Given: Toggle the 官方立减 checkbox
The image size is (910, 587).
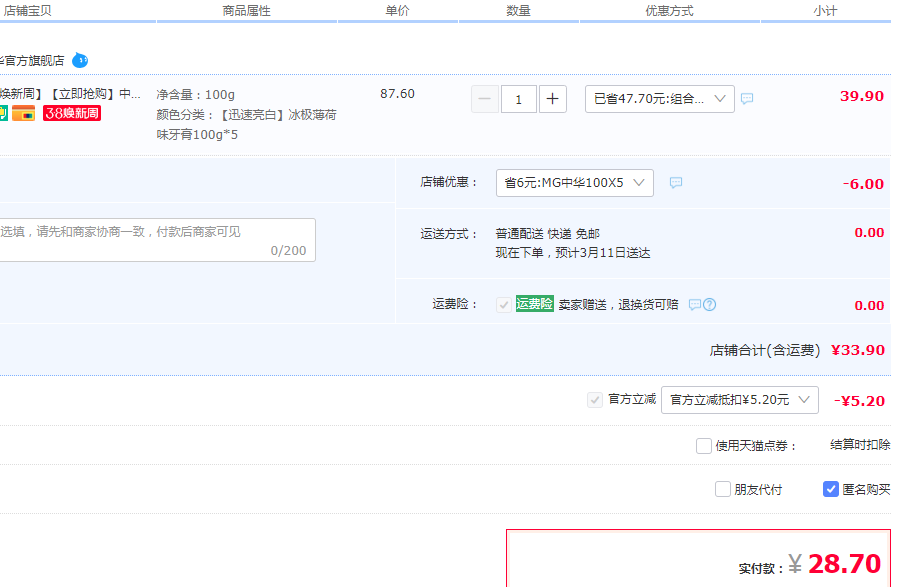Looking at the screenshot, I should 595,400.
